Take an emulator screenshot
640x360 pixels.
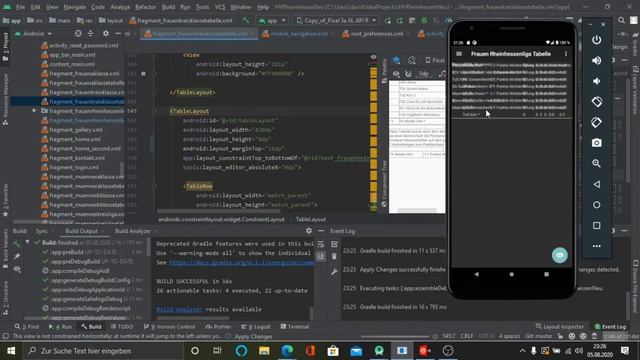click(596, 143)
